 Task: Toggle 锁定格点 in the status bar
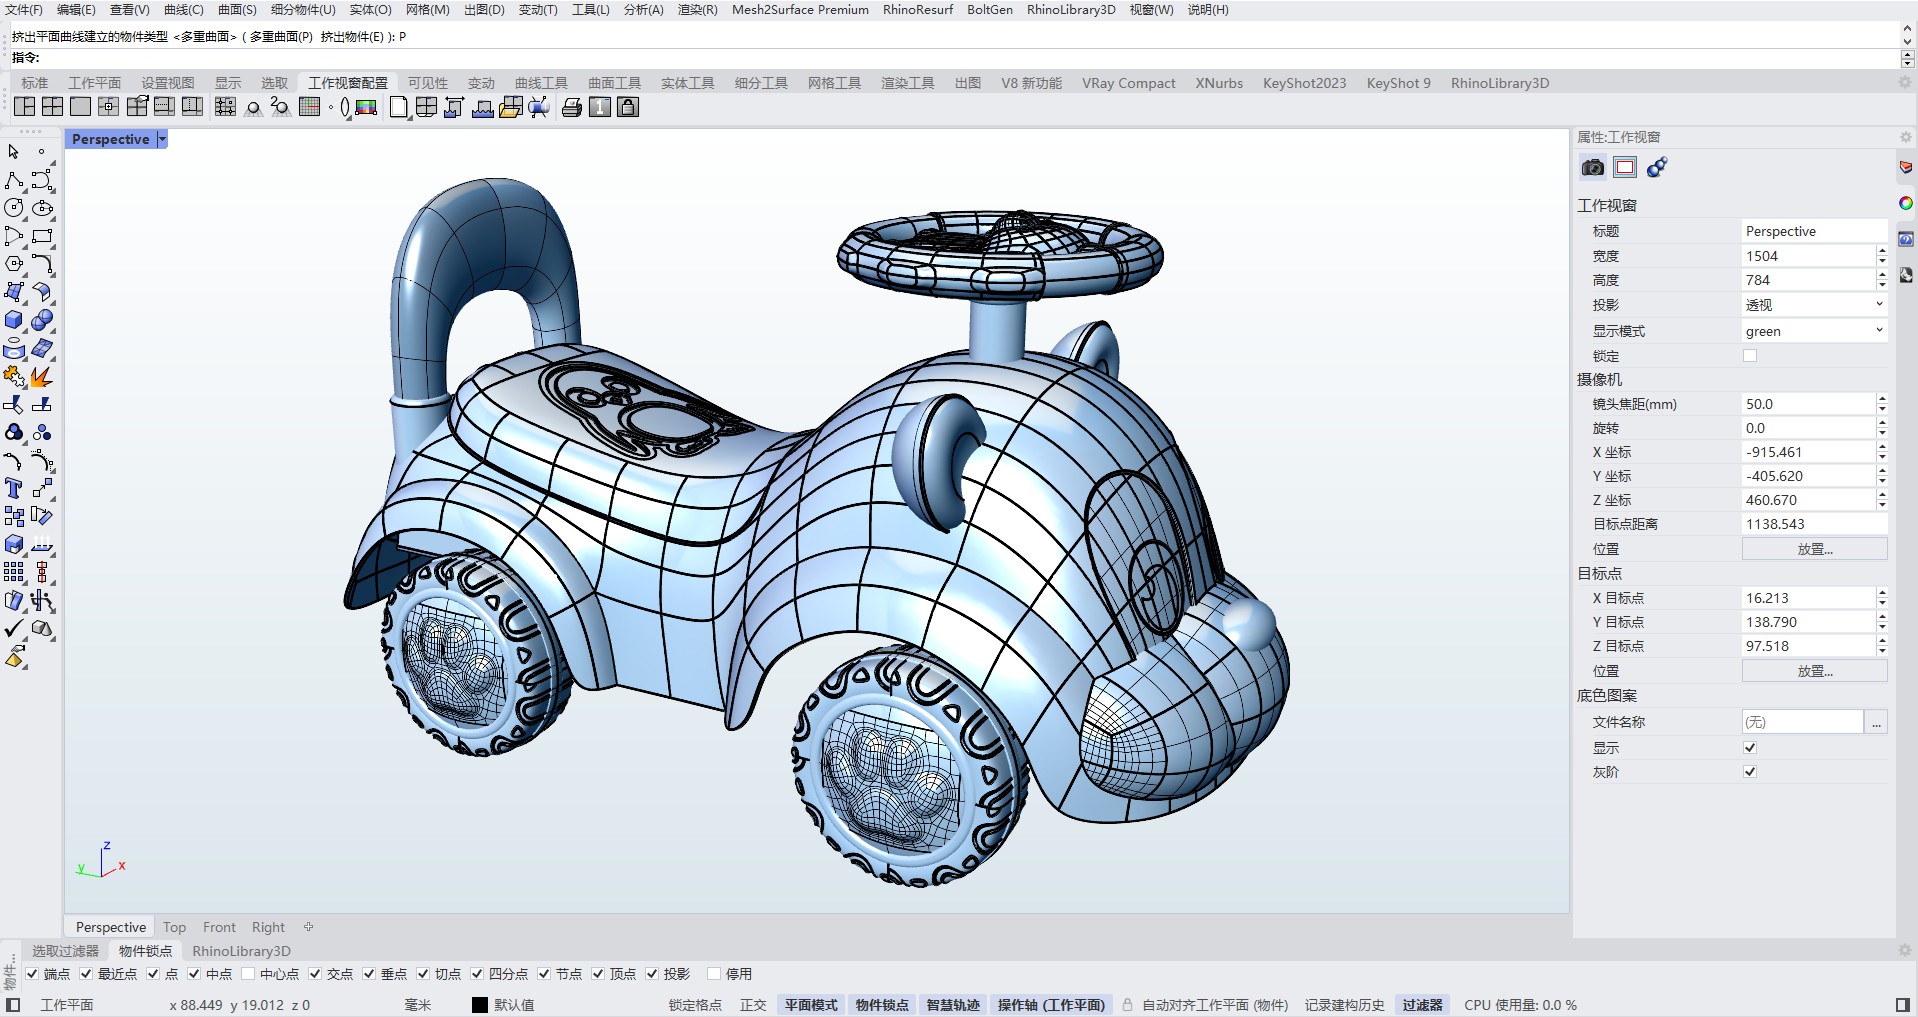(x=695, y=1005)
